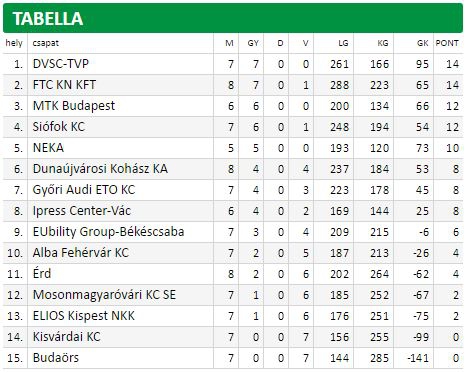Select Ipress Center-Vác team

coord(82,211)
